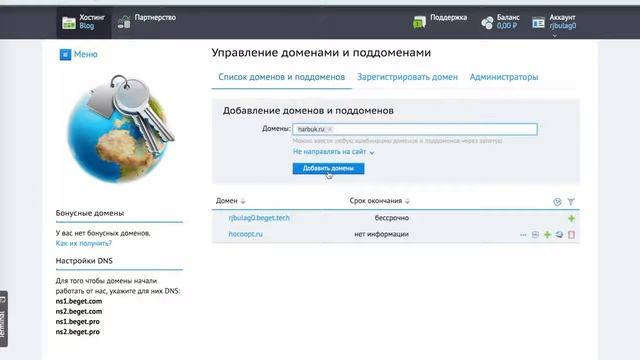Viewport: 640px width, 360px height.
Task: Click the globe icon in hocoopt.ru row
Action: click(x=559, y=235)
